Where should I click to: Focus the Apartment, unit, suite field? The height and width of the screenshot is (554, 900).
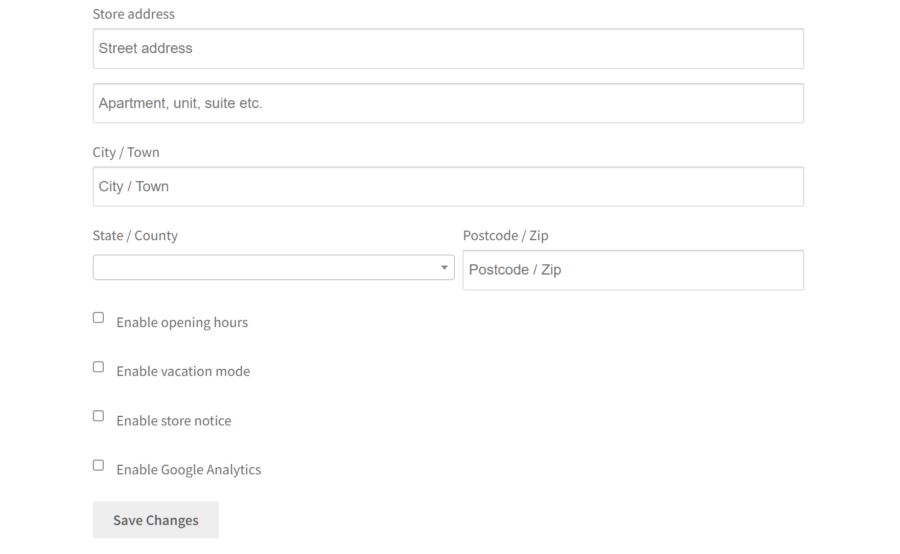click(x=448, y=103)
